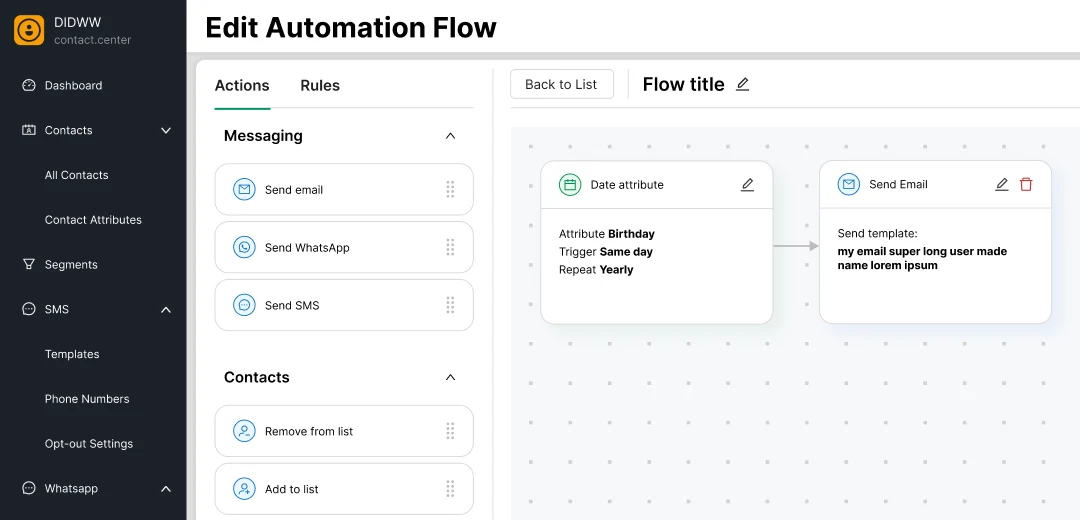Collapse the Whatsapp sidebar menu
This screenshot has height=520, width=1080.
(166, 489)
